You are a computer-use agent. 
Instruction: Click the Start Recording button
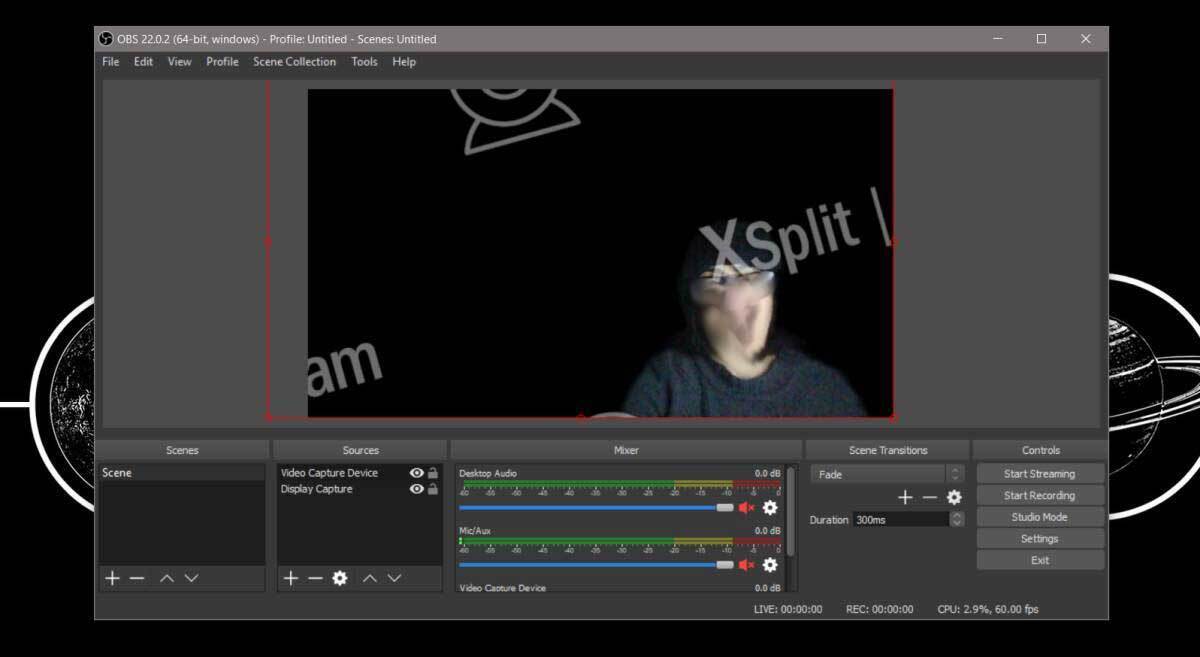click(1040, 496)
